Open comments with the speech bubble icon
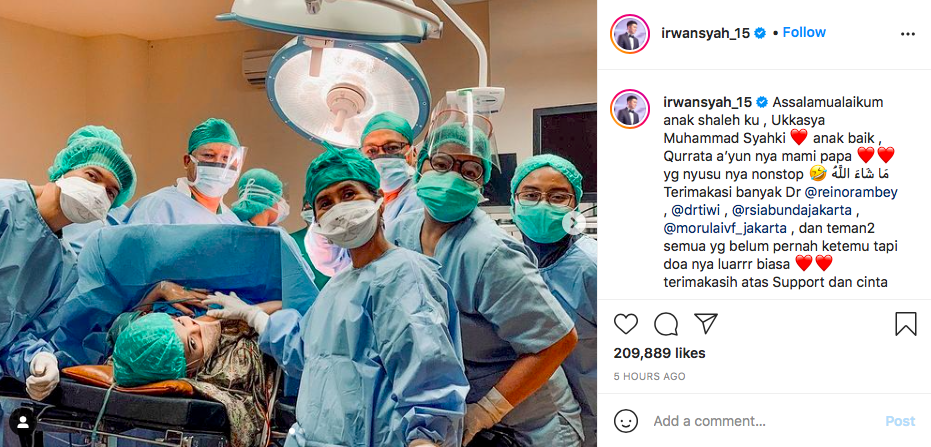Screen dimensions: 931x447 (666, 324)
